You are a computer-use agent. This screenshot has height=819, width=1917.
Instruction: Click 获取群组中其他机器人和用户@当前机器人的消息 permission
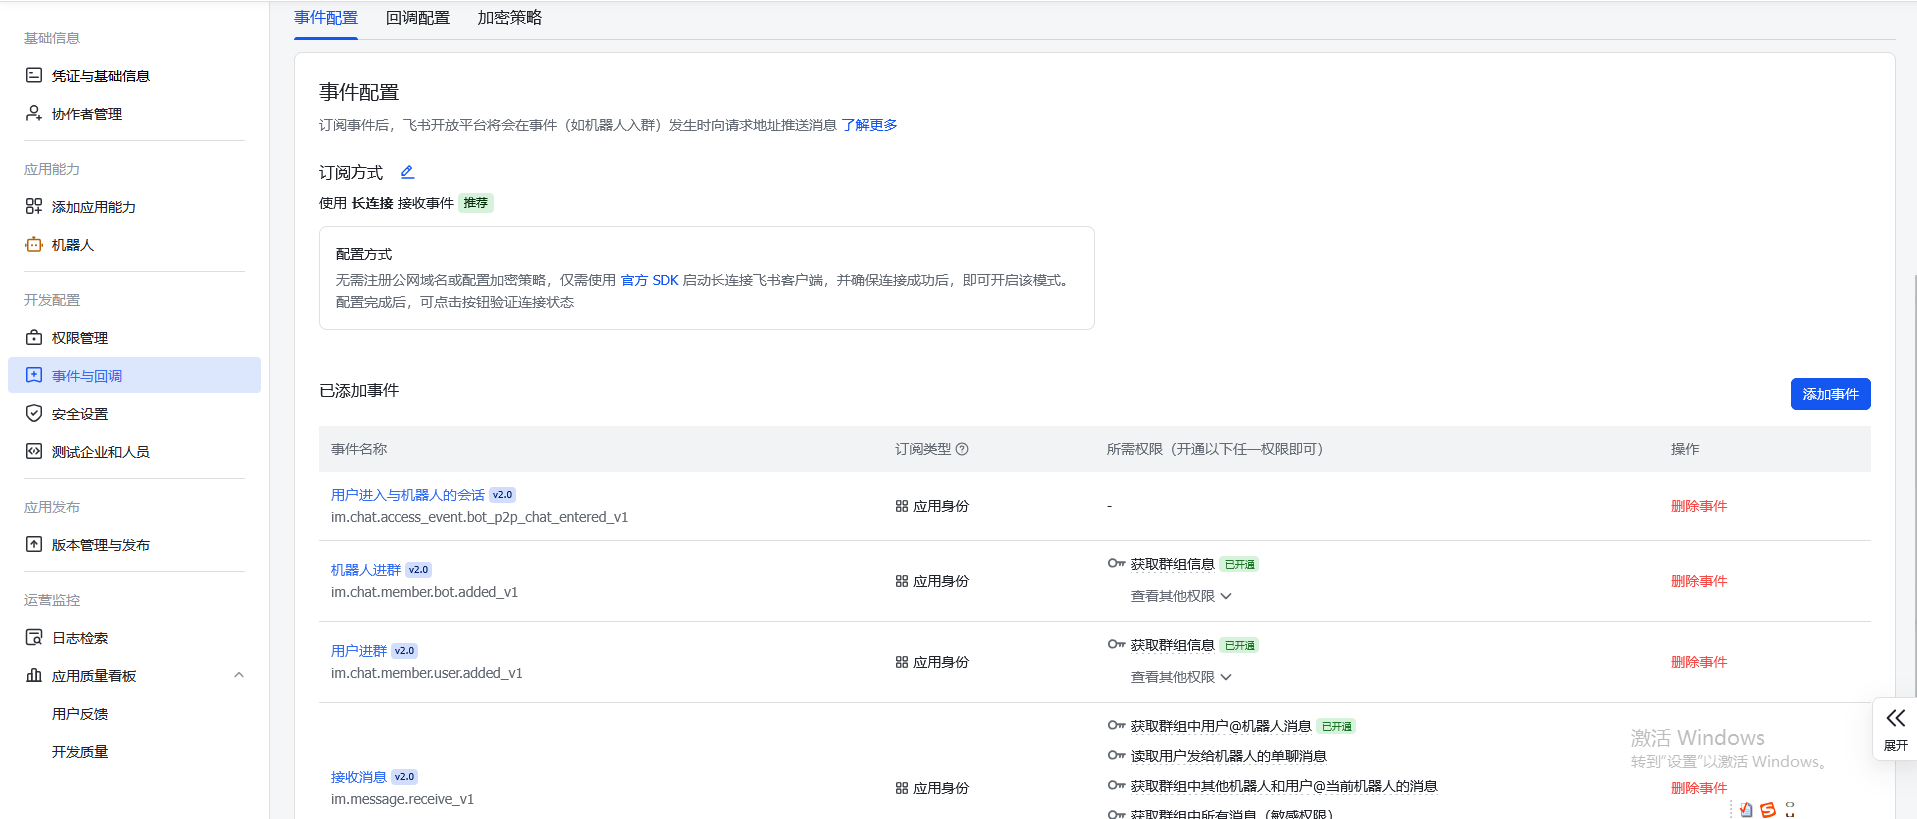click(x=1284, y=786)
